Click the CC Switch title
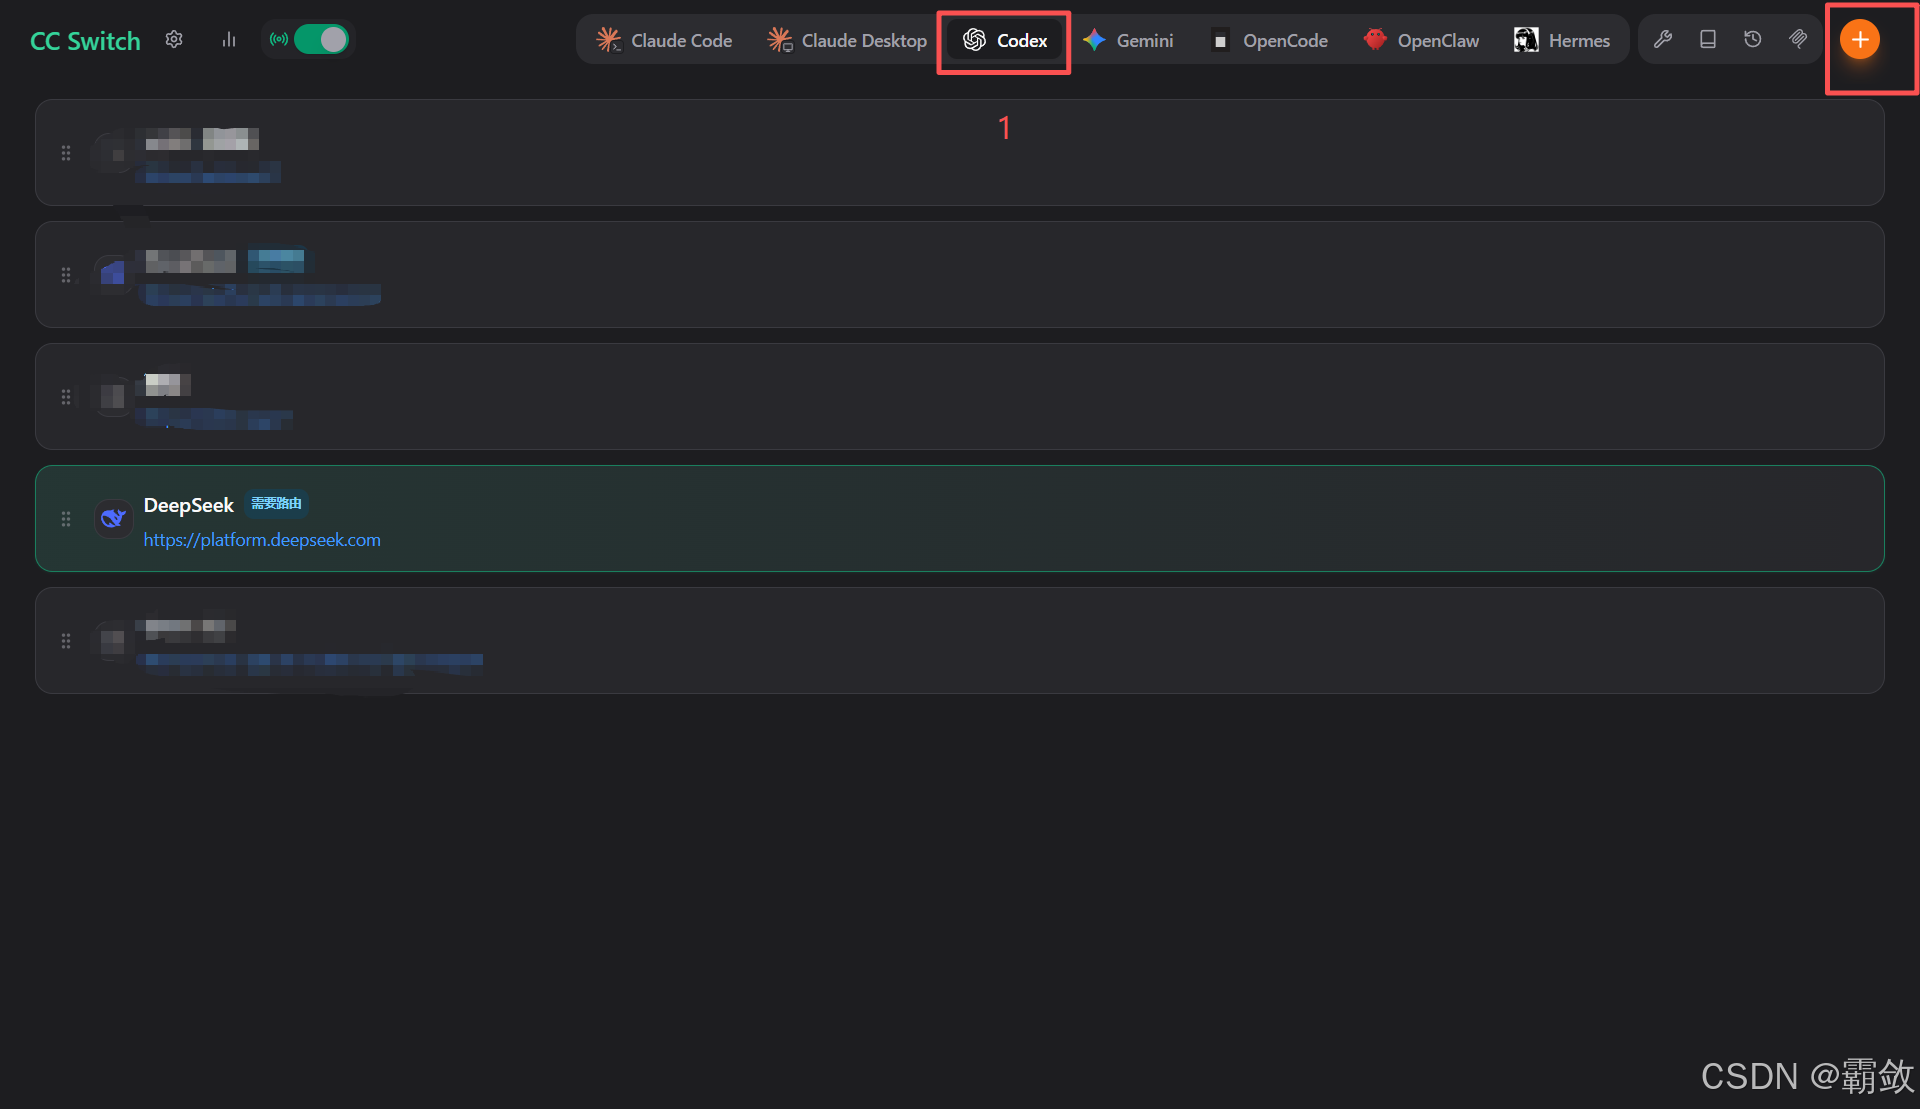 click(85, 41)
